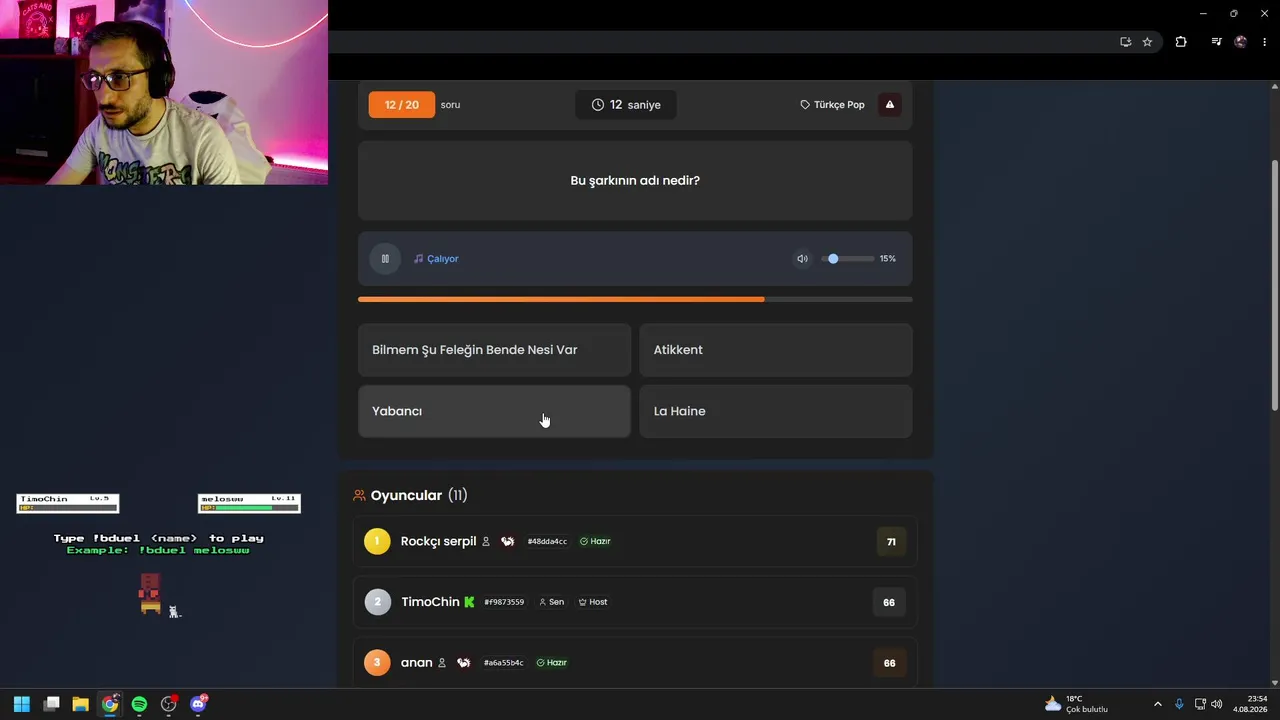Image resolution: width=1280 pixels, height=720 pixels.
Task: Click the #a6a55b4c player ID tag
Action: point(503,663)
